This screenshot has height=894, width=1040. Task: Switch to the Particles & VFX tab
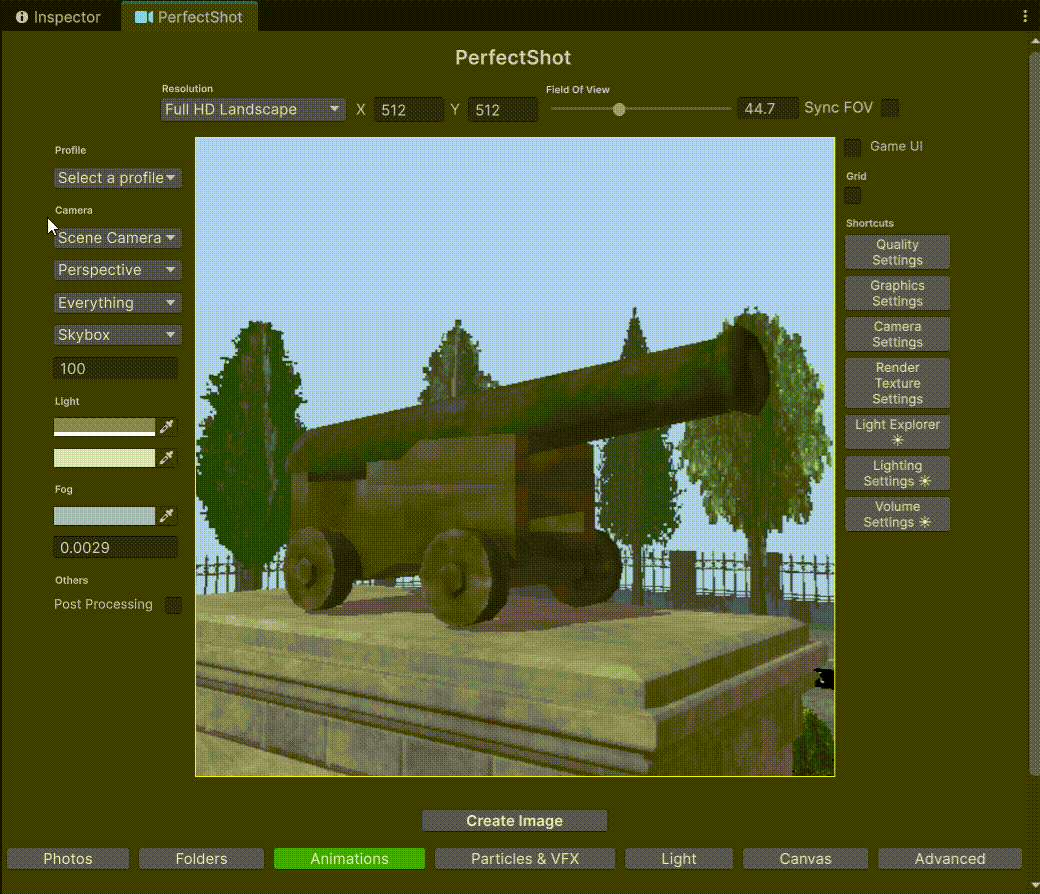point(525,859)
